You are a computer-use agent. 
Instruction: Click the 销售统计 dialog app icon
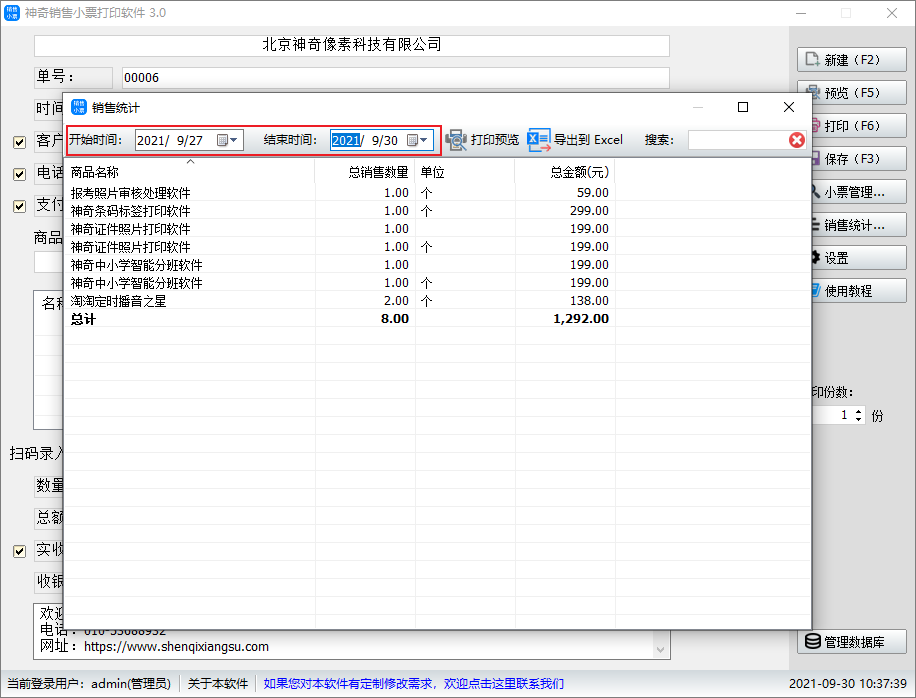(79, 107)
